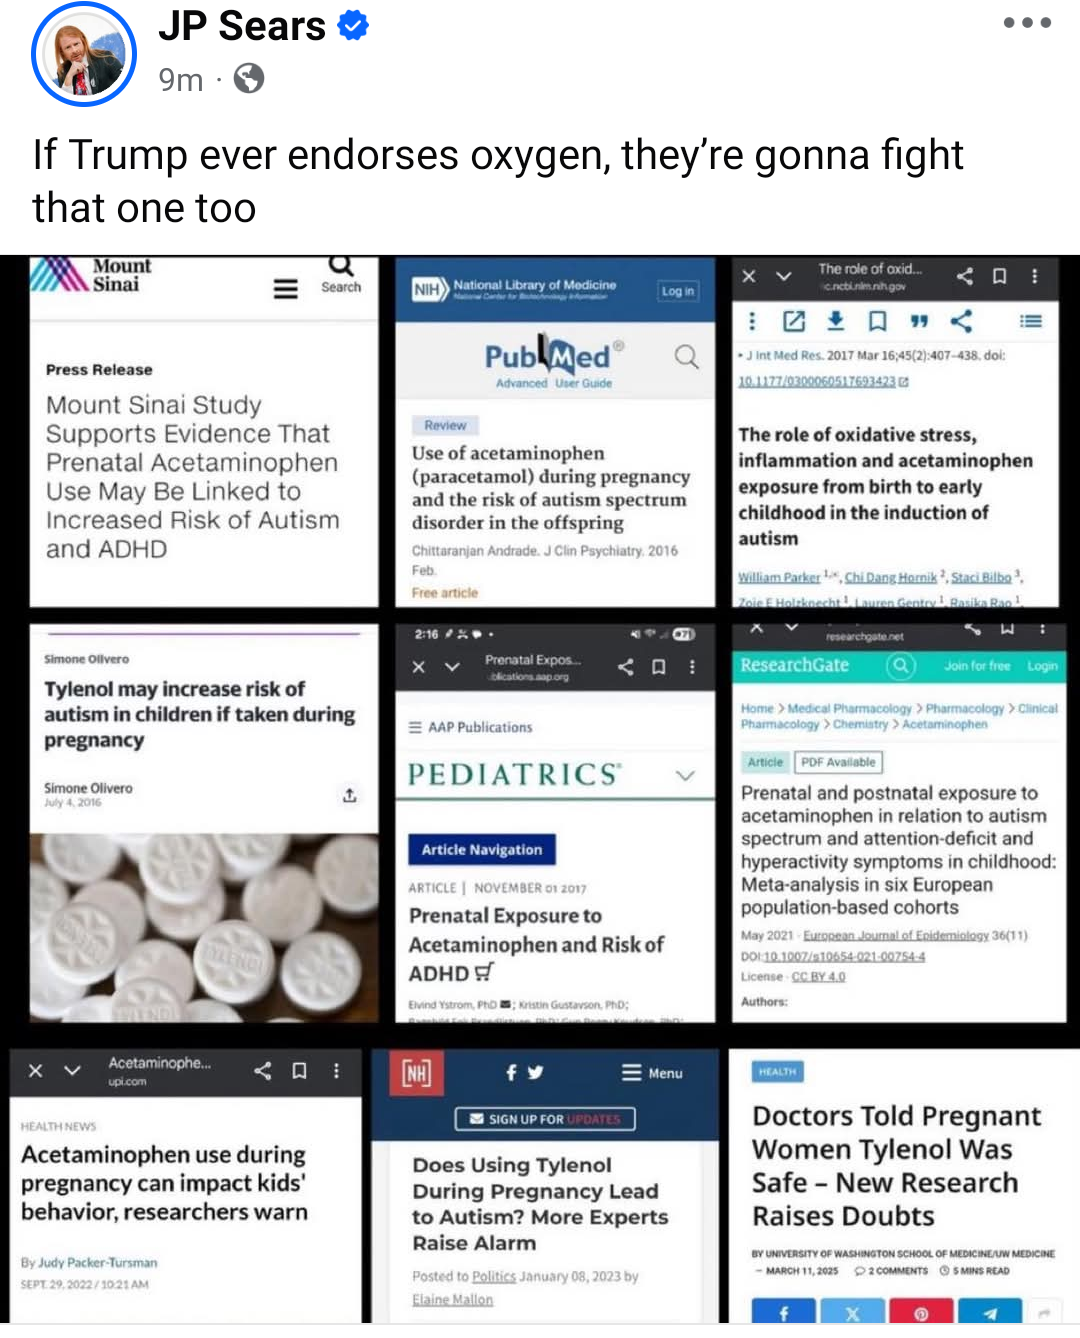This screenshot has width=1080, height=1338.
Task: Click the public audience globe icon
Action: point(249,78)
